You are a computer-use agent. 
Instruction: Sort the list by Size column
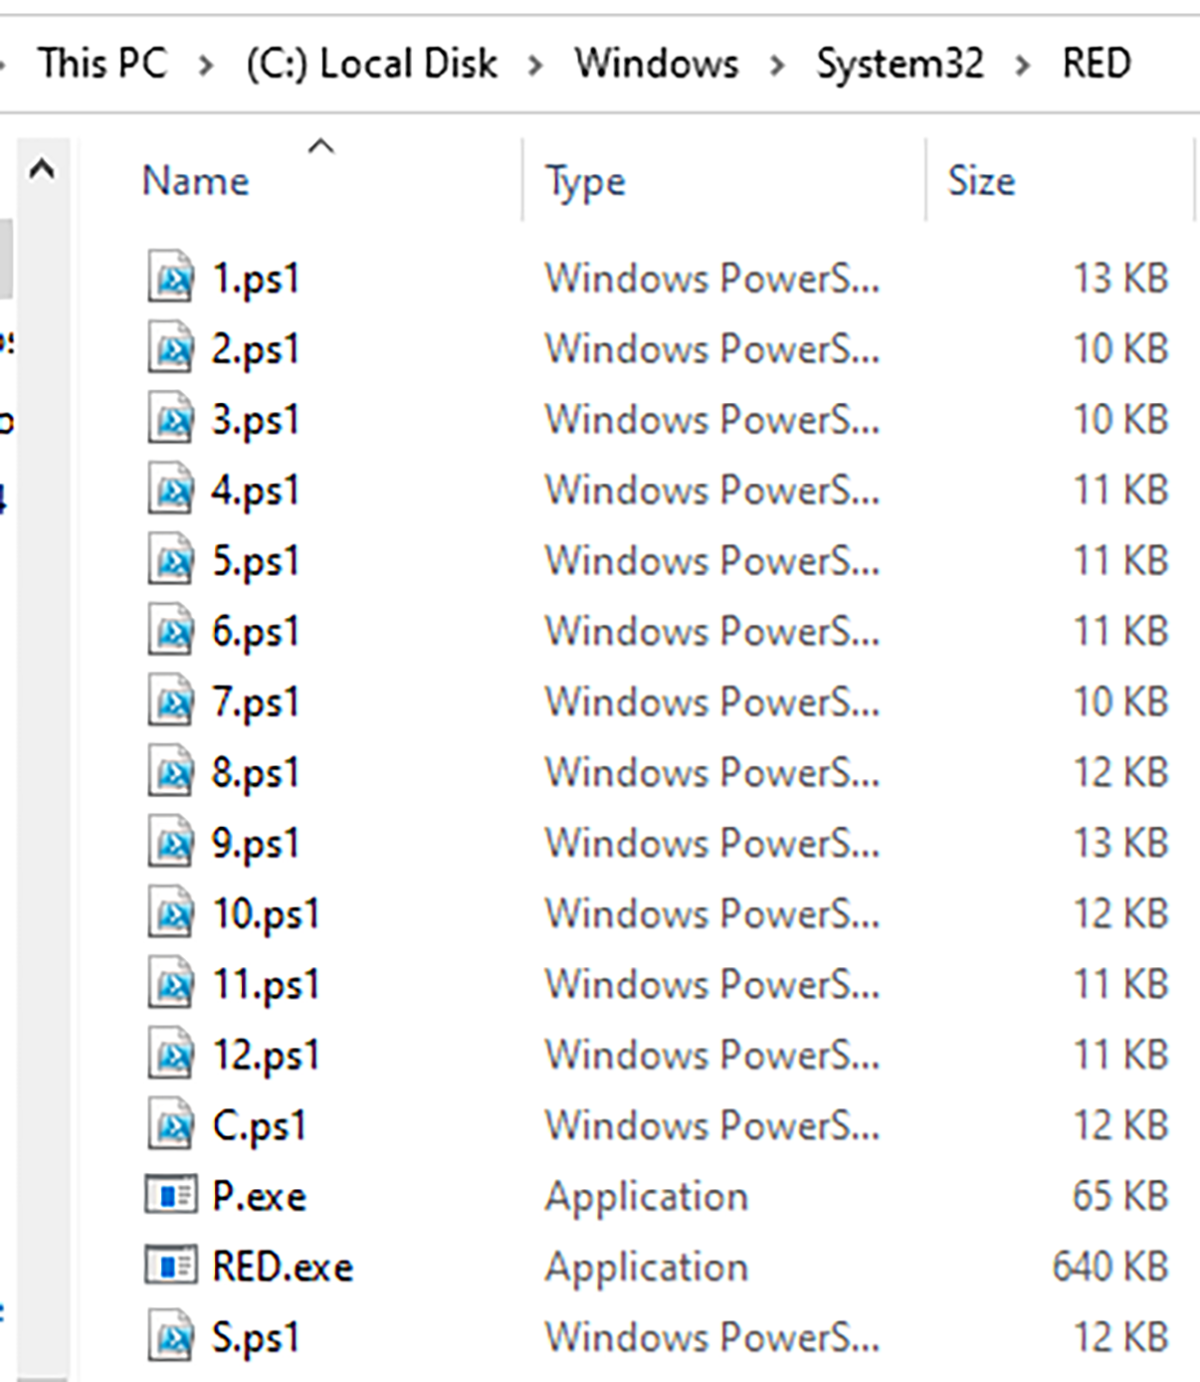981,182
